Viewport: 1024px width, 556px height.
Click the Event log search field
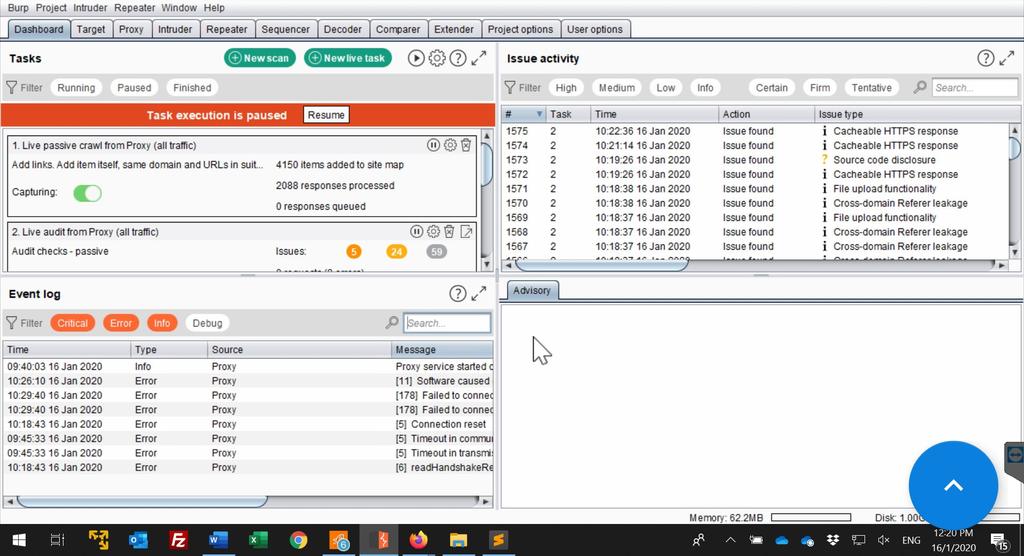[447, 323]
